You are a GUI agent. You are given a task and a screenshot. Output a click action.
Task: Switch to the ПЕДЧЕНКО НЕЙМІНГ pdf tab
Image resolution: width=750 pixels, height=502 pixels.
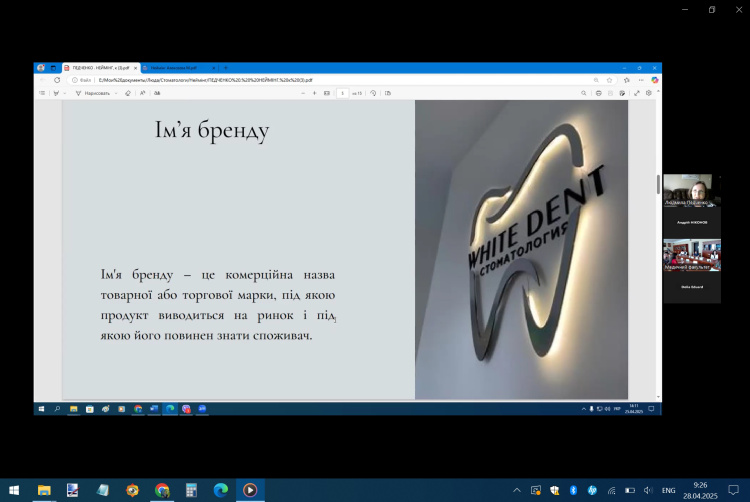(x=100, y=68)
